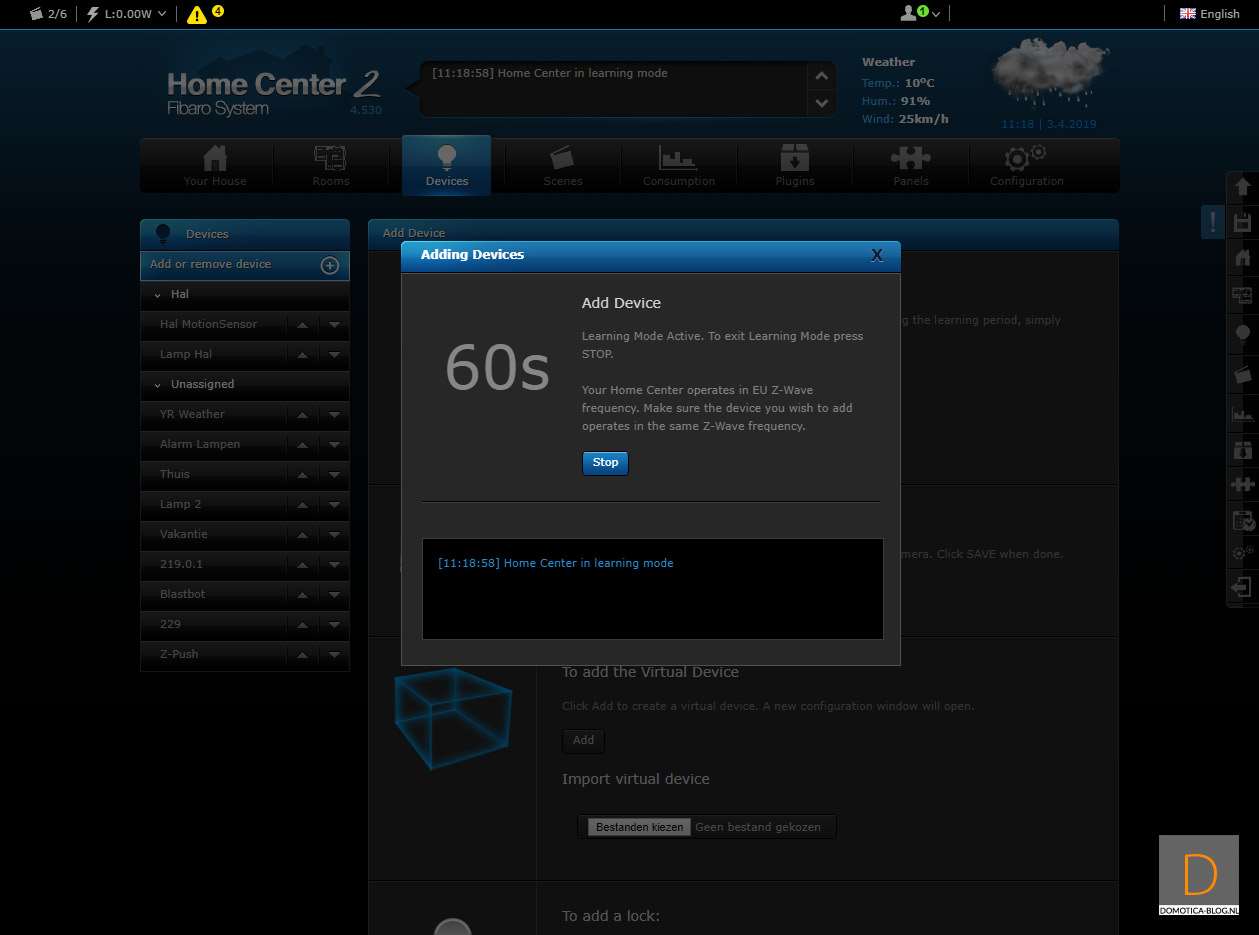Click the 2/6 scenes indicator in top bar

(49, 14)
